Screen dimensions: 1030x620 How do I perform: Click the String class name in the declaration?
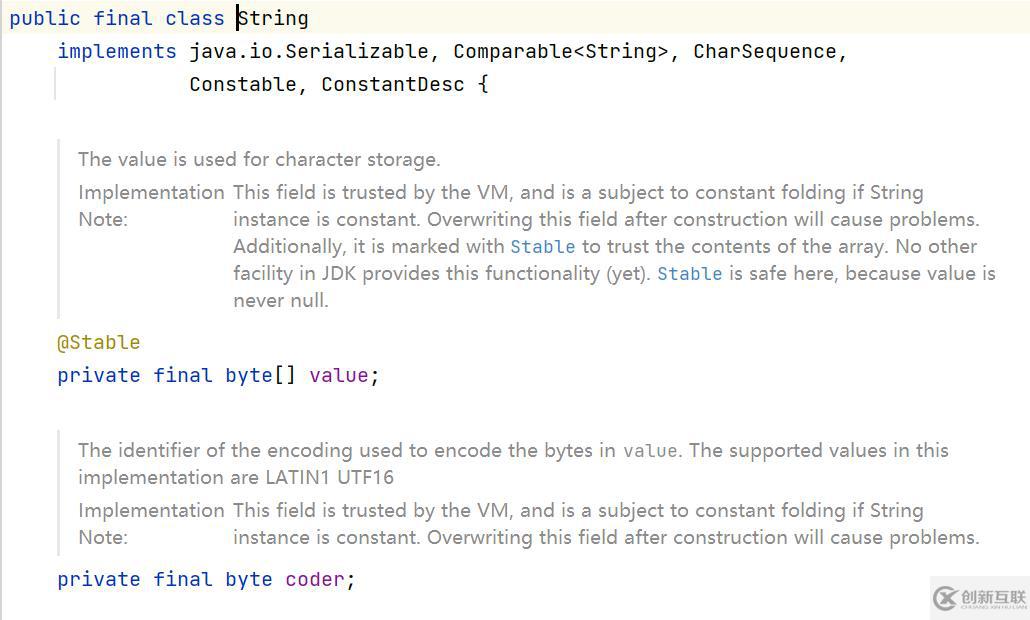274,18
